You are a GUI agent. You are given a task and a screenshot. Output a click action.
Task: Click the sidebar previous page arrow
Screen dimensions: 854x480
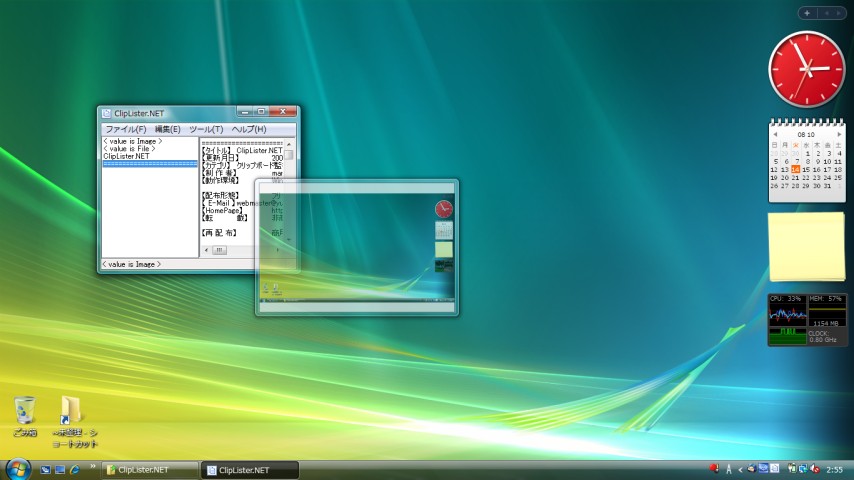[x=826, y=13]
